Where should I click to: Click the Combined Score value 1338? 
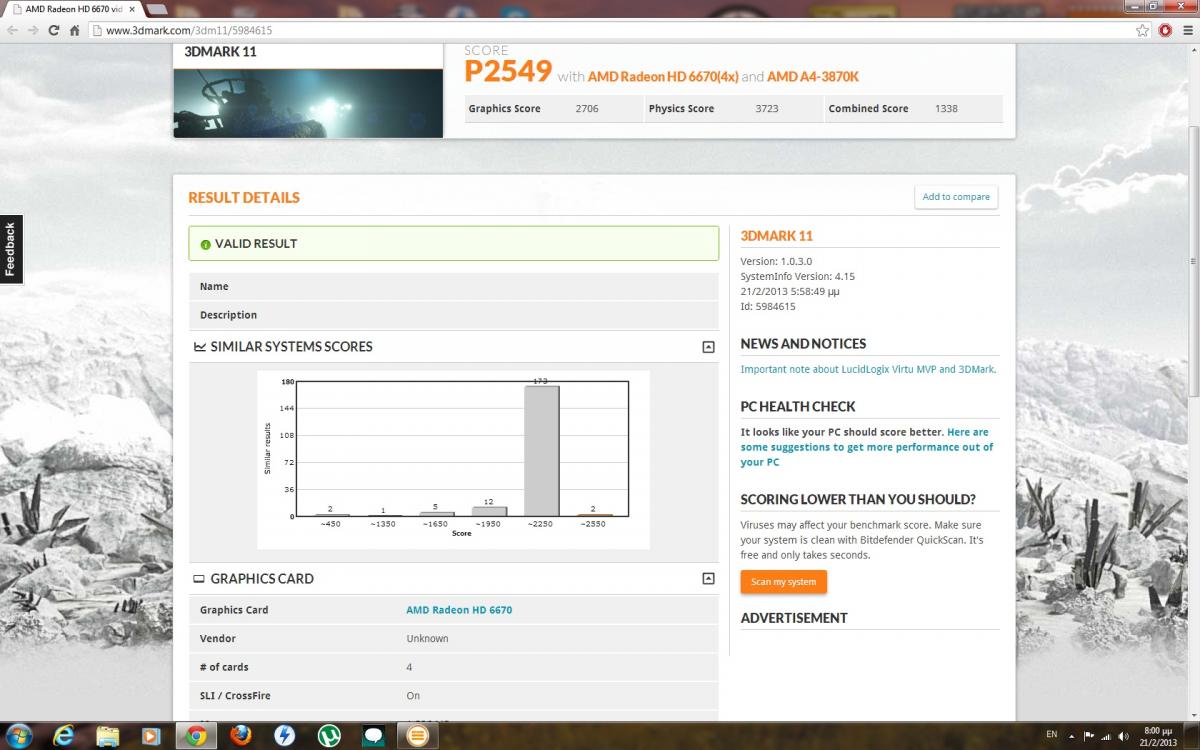tap(946, 109)
